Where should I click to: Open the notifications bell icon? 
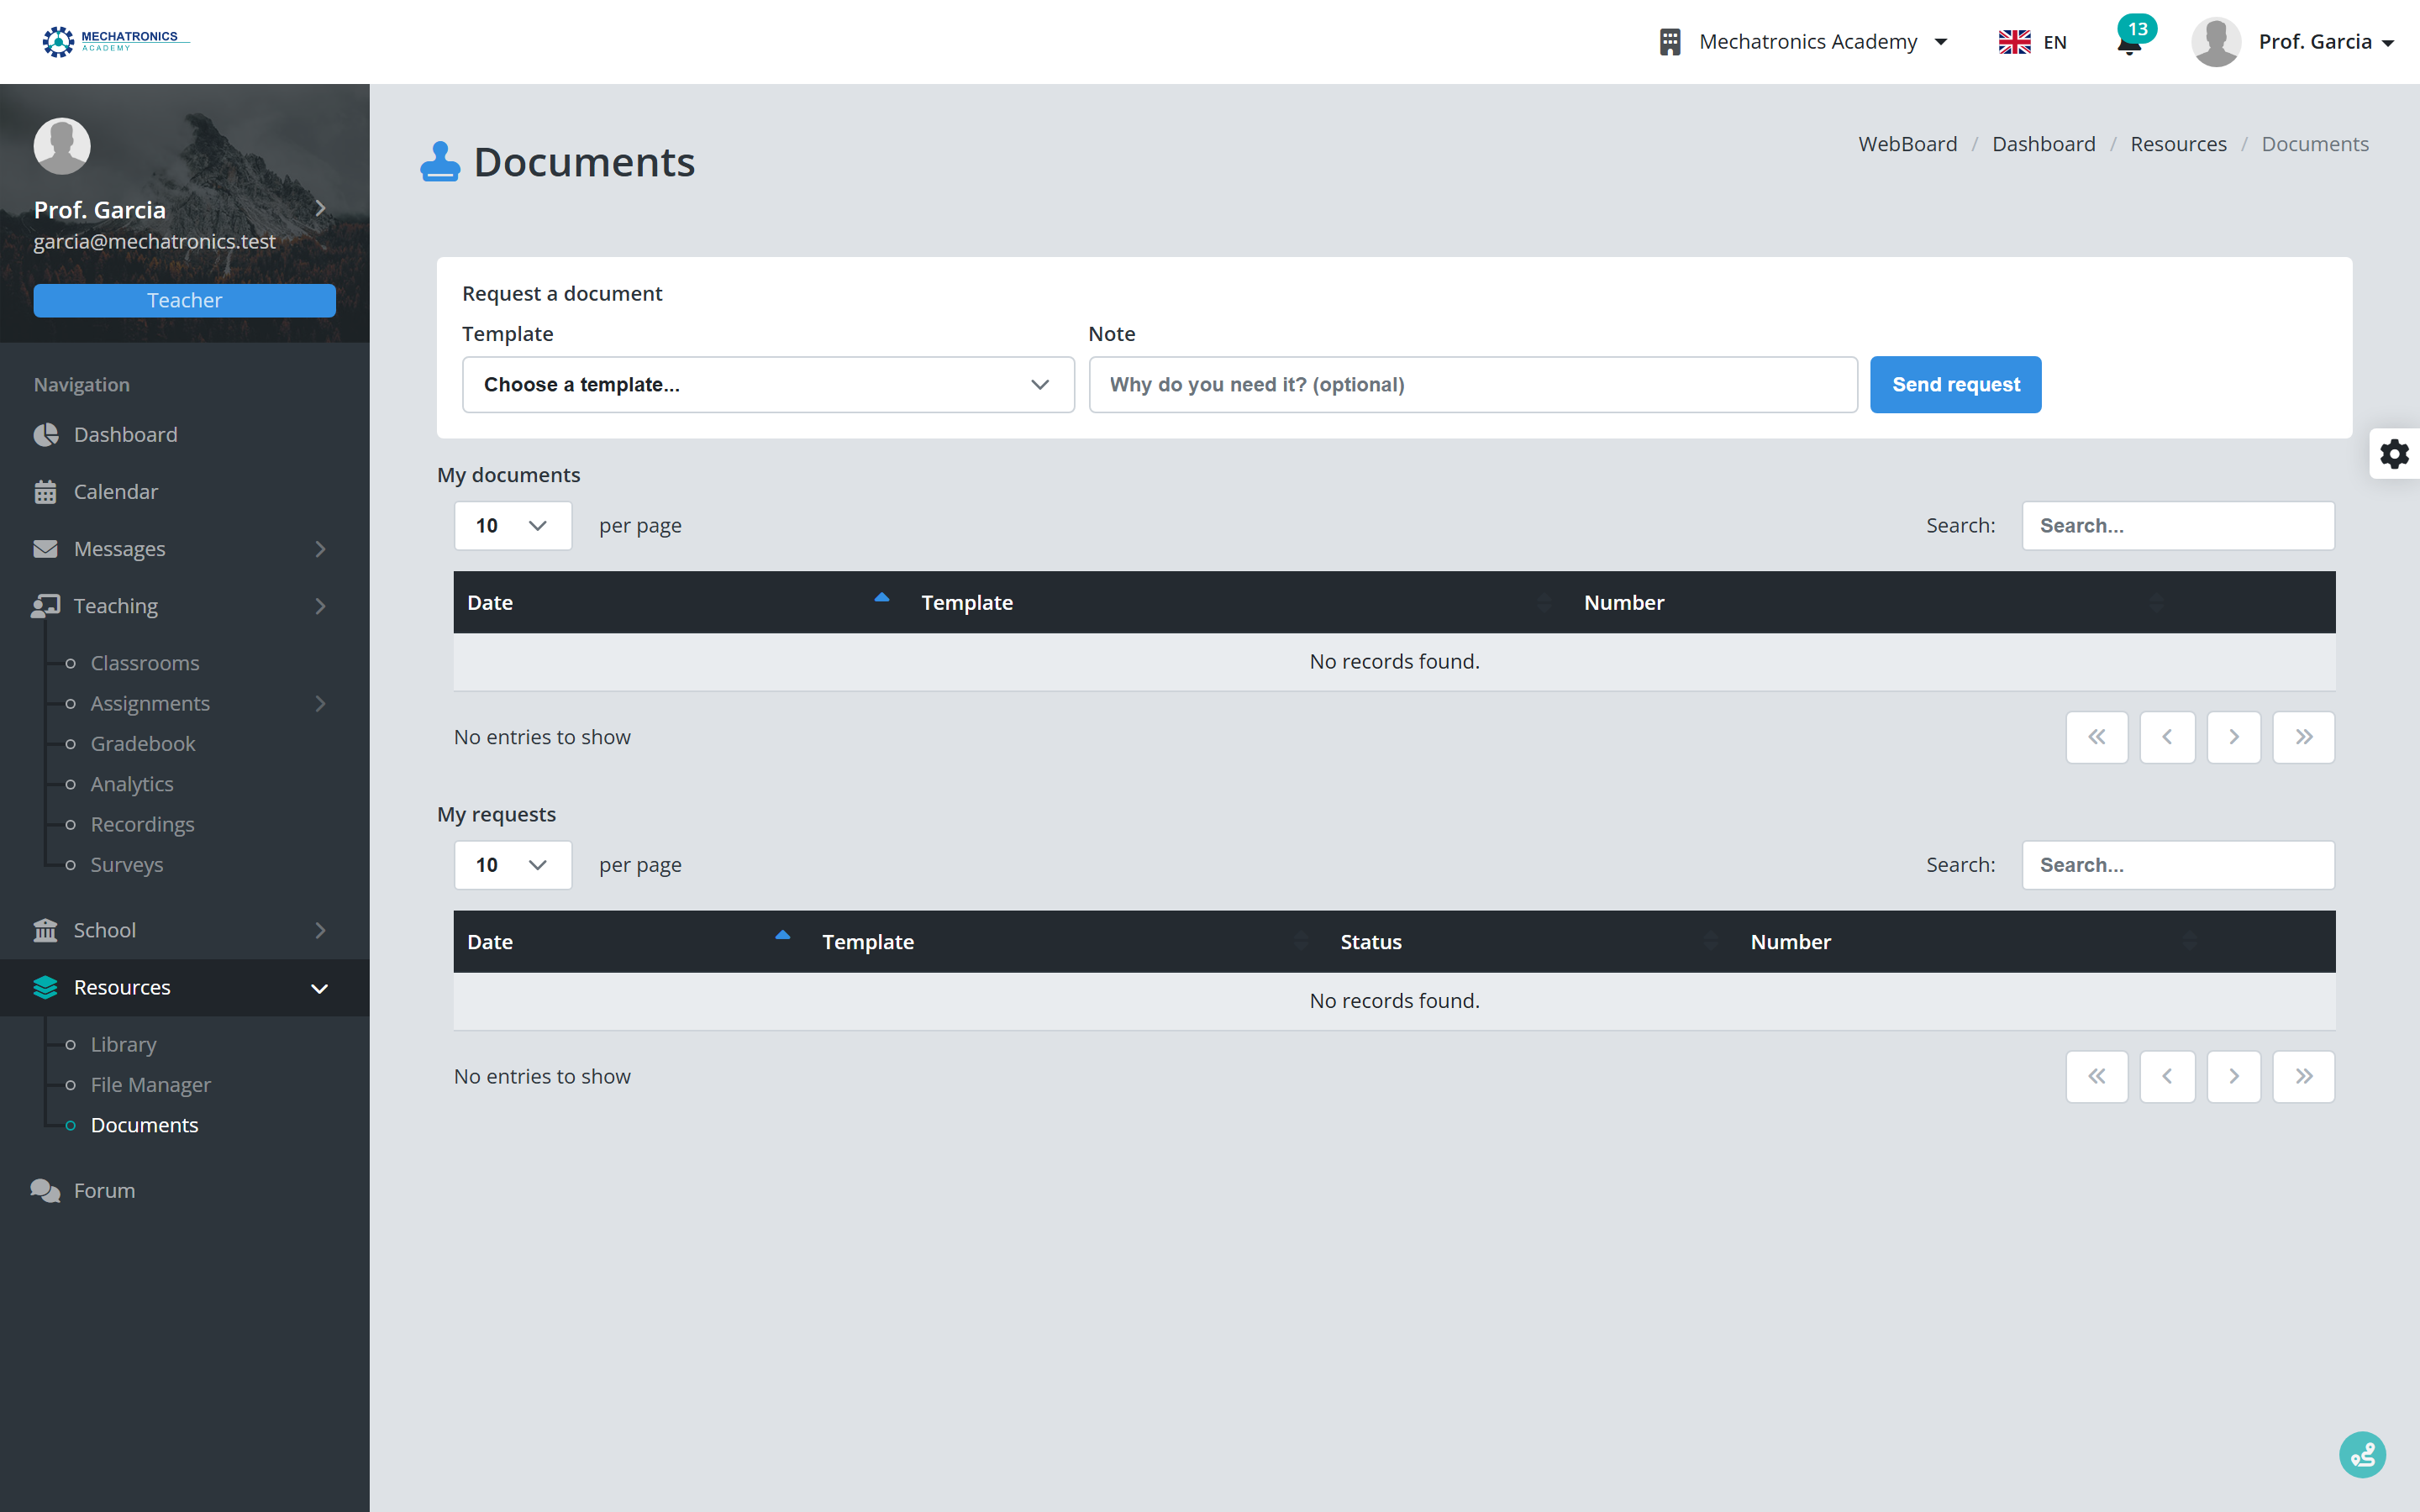coord(2129,43)
